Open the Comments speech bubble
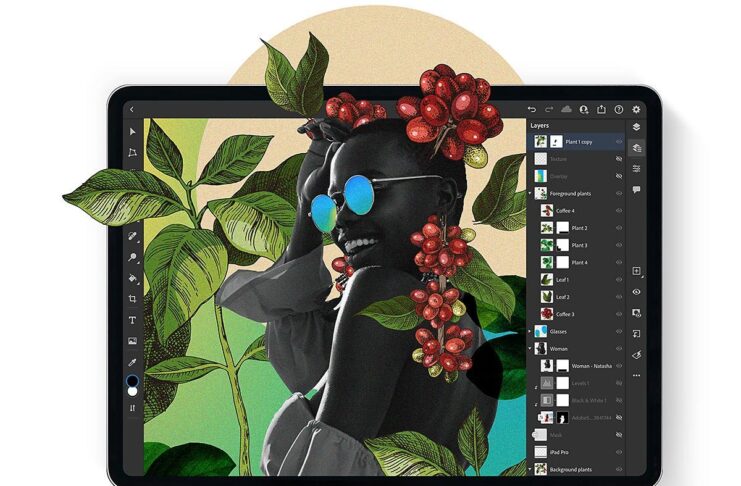741x486 pixels. (x=637, y=190)
